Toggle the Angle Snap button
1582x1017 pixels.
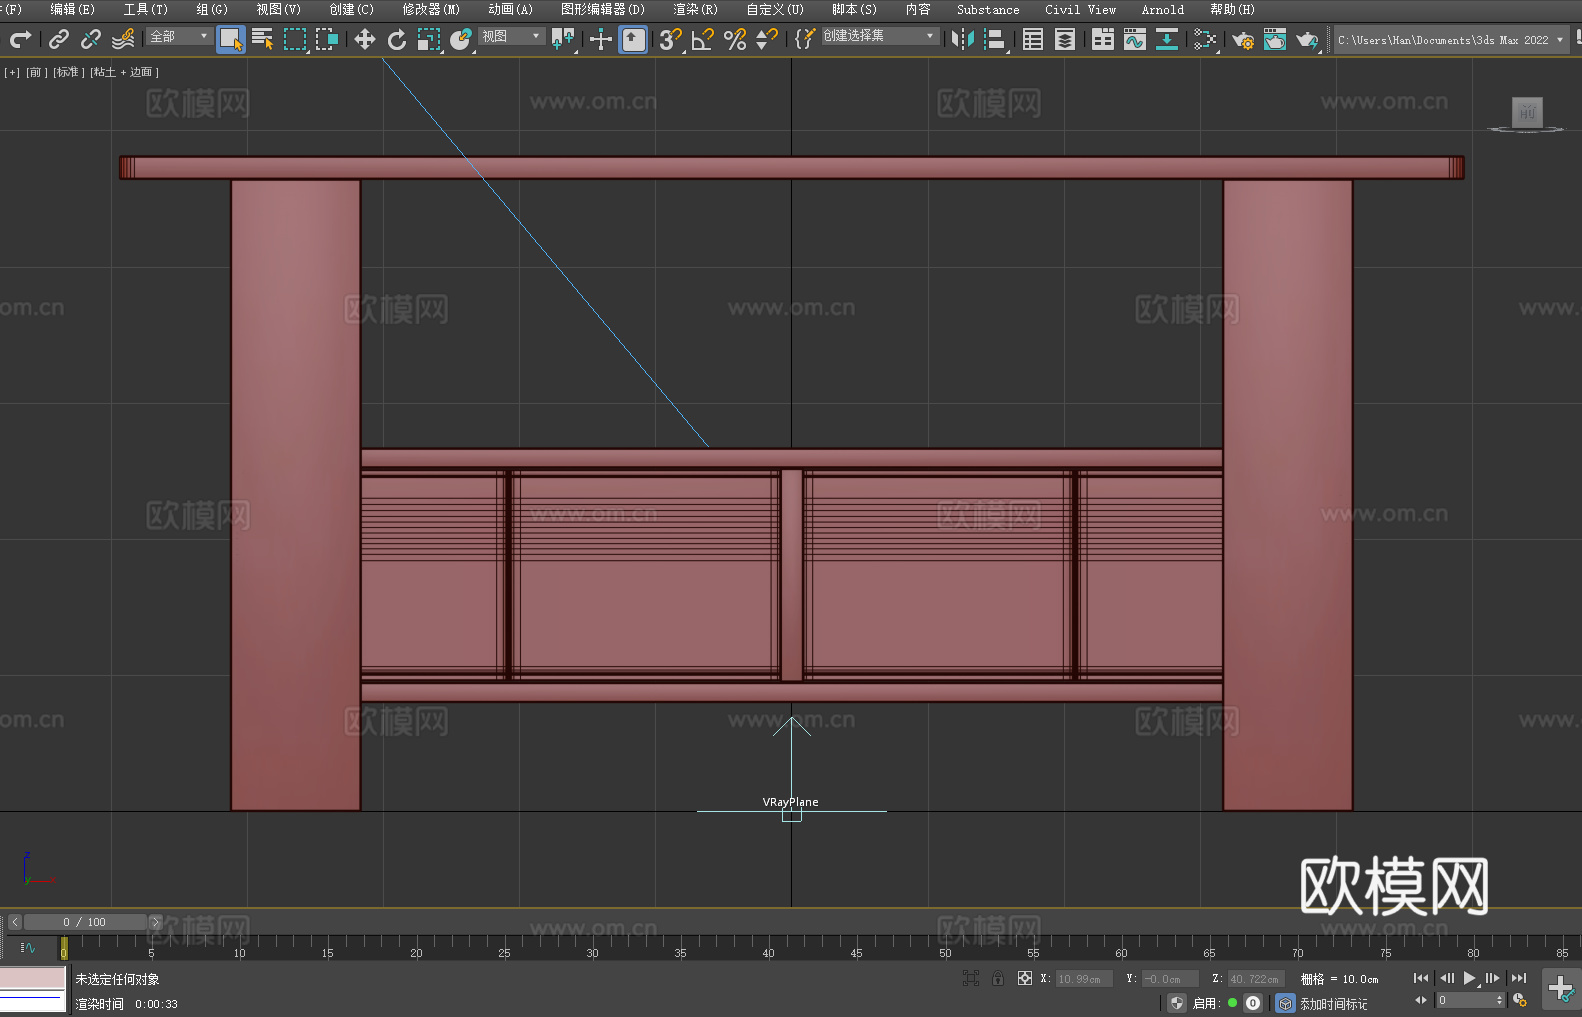pyautogui.click(x=703, y=39)
